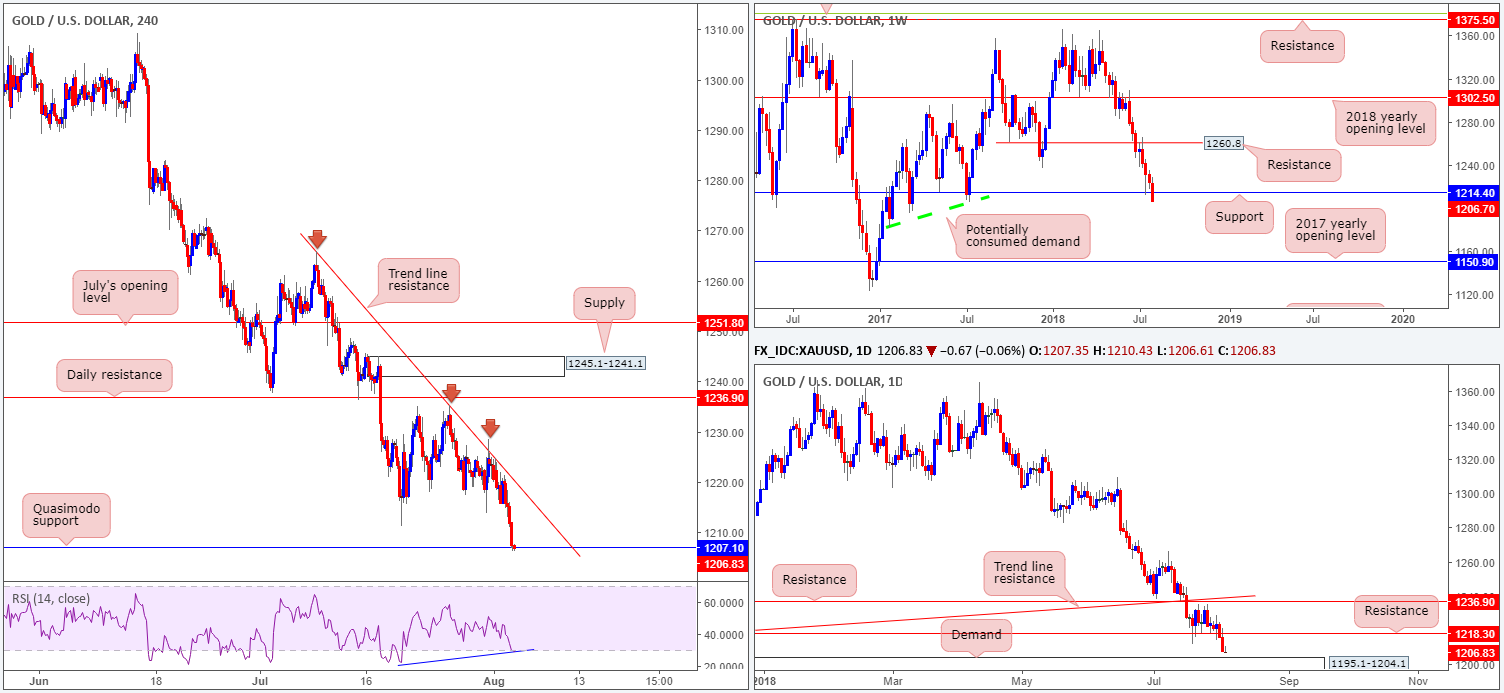Click the 'Sep' label on the daily time axis
The image size is (1504, 693).
coord(1288,681)
